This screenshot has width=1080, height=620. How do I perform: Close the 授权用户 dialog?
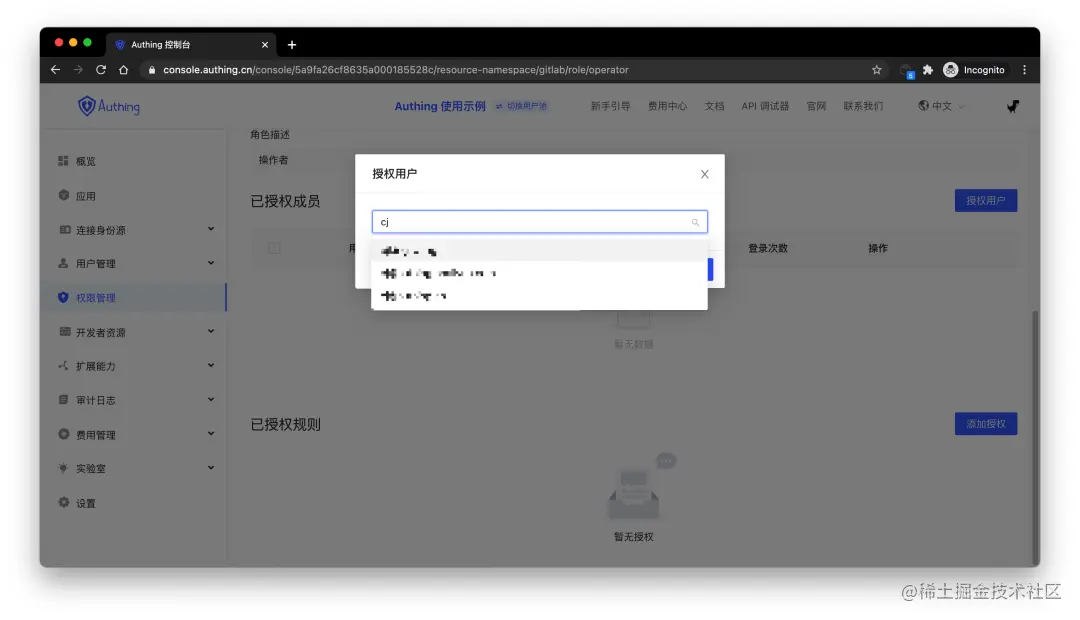(705, 174)
